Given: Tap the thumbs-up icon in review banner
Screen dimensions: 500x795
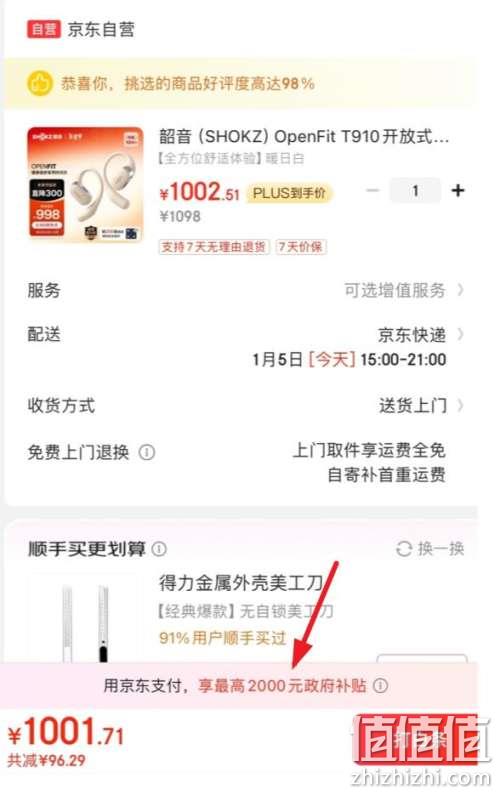Looking at the screenshot, I should (40, 83).
